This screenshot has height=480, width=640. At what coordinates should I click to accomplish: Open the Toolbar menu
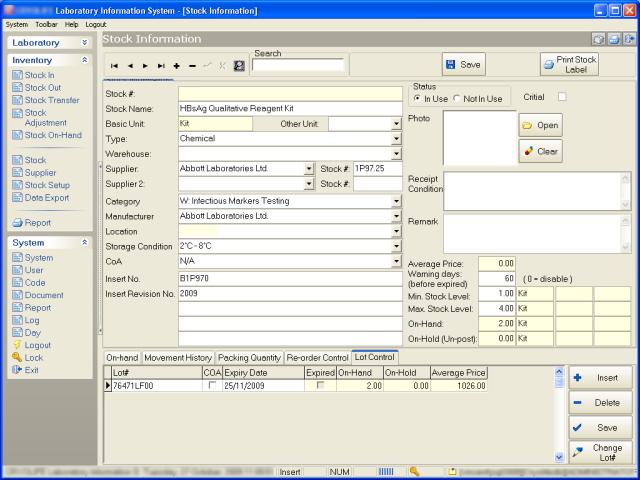46,23
